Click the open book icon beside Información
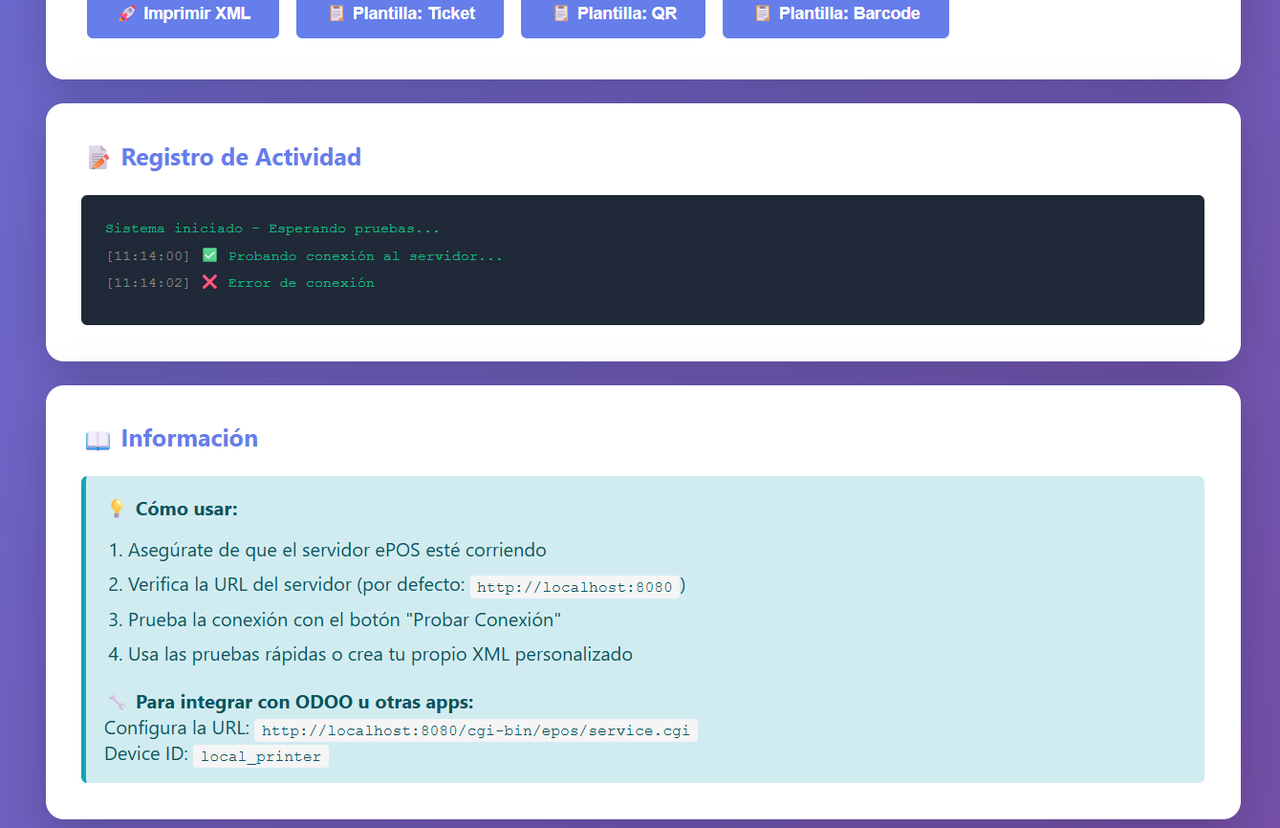Screen dimensions: 1280x828 pyautogui.click(x=98, y=439)
